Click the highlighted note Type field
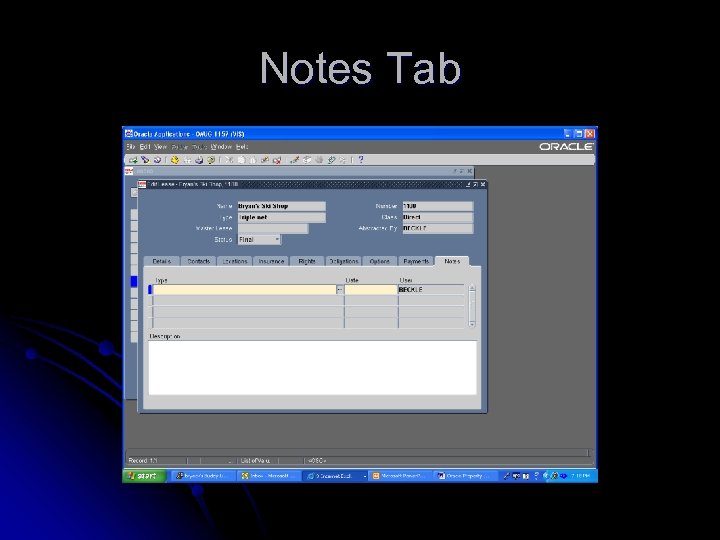720x540 pixels. pyautogui.click(x=244, y=290)
